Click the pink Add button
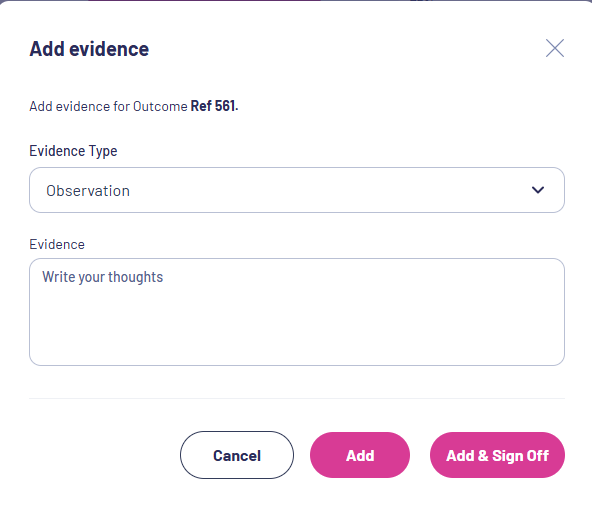 [360, 455]
